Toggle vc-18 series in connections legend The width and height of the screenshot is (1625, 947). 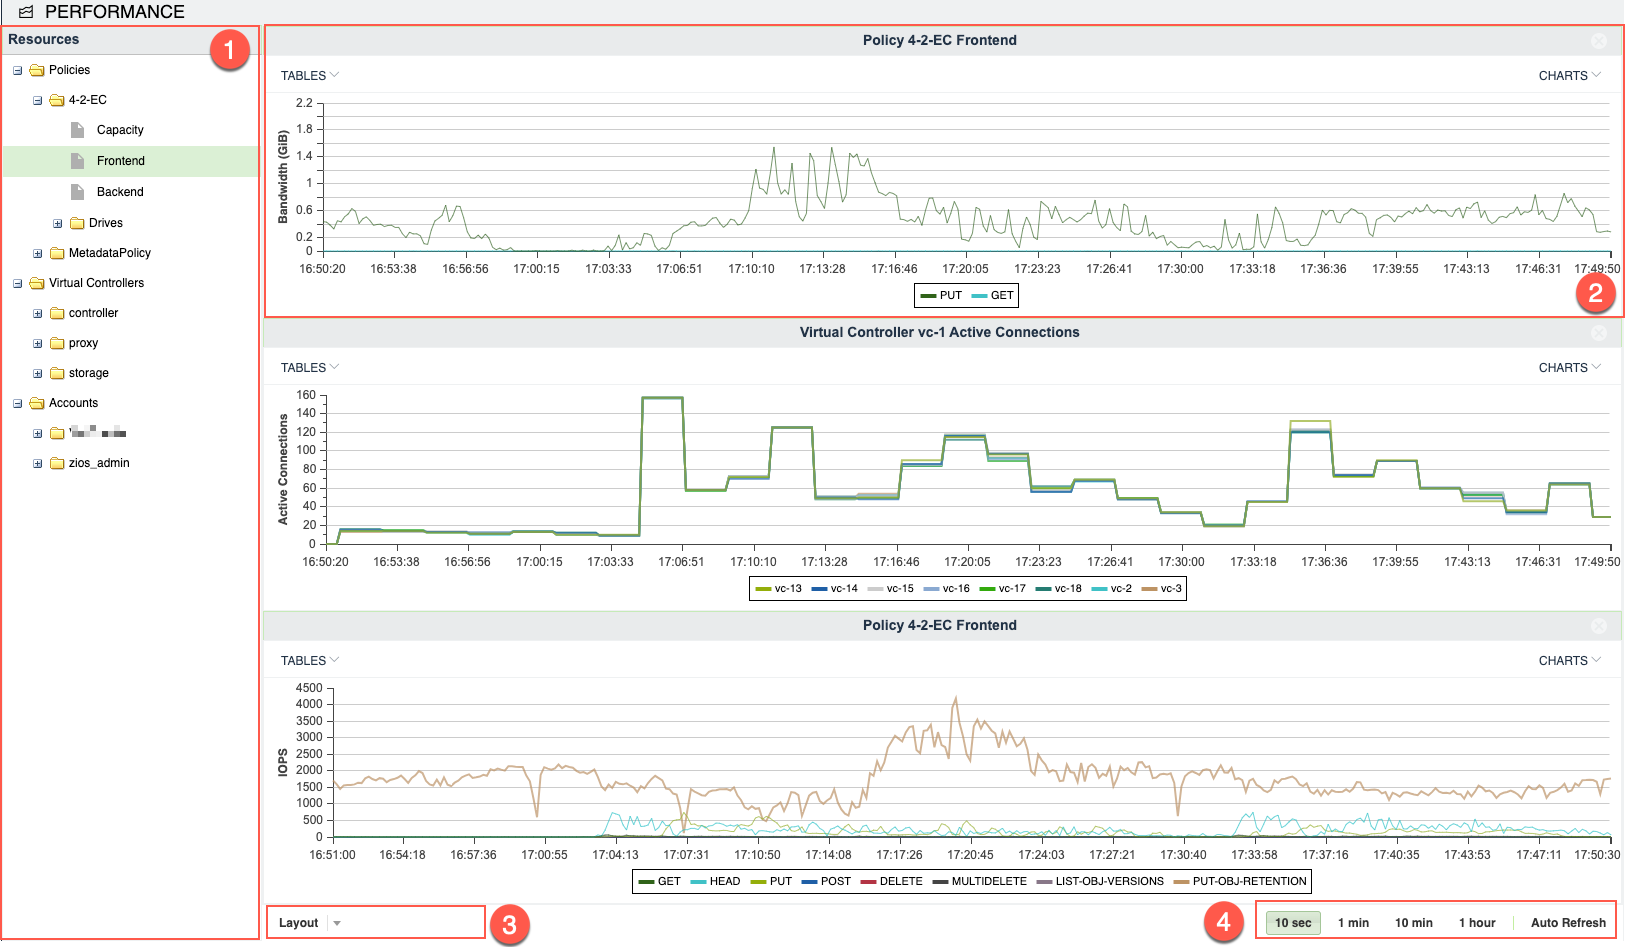1058,588
